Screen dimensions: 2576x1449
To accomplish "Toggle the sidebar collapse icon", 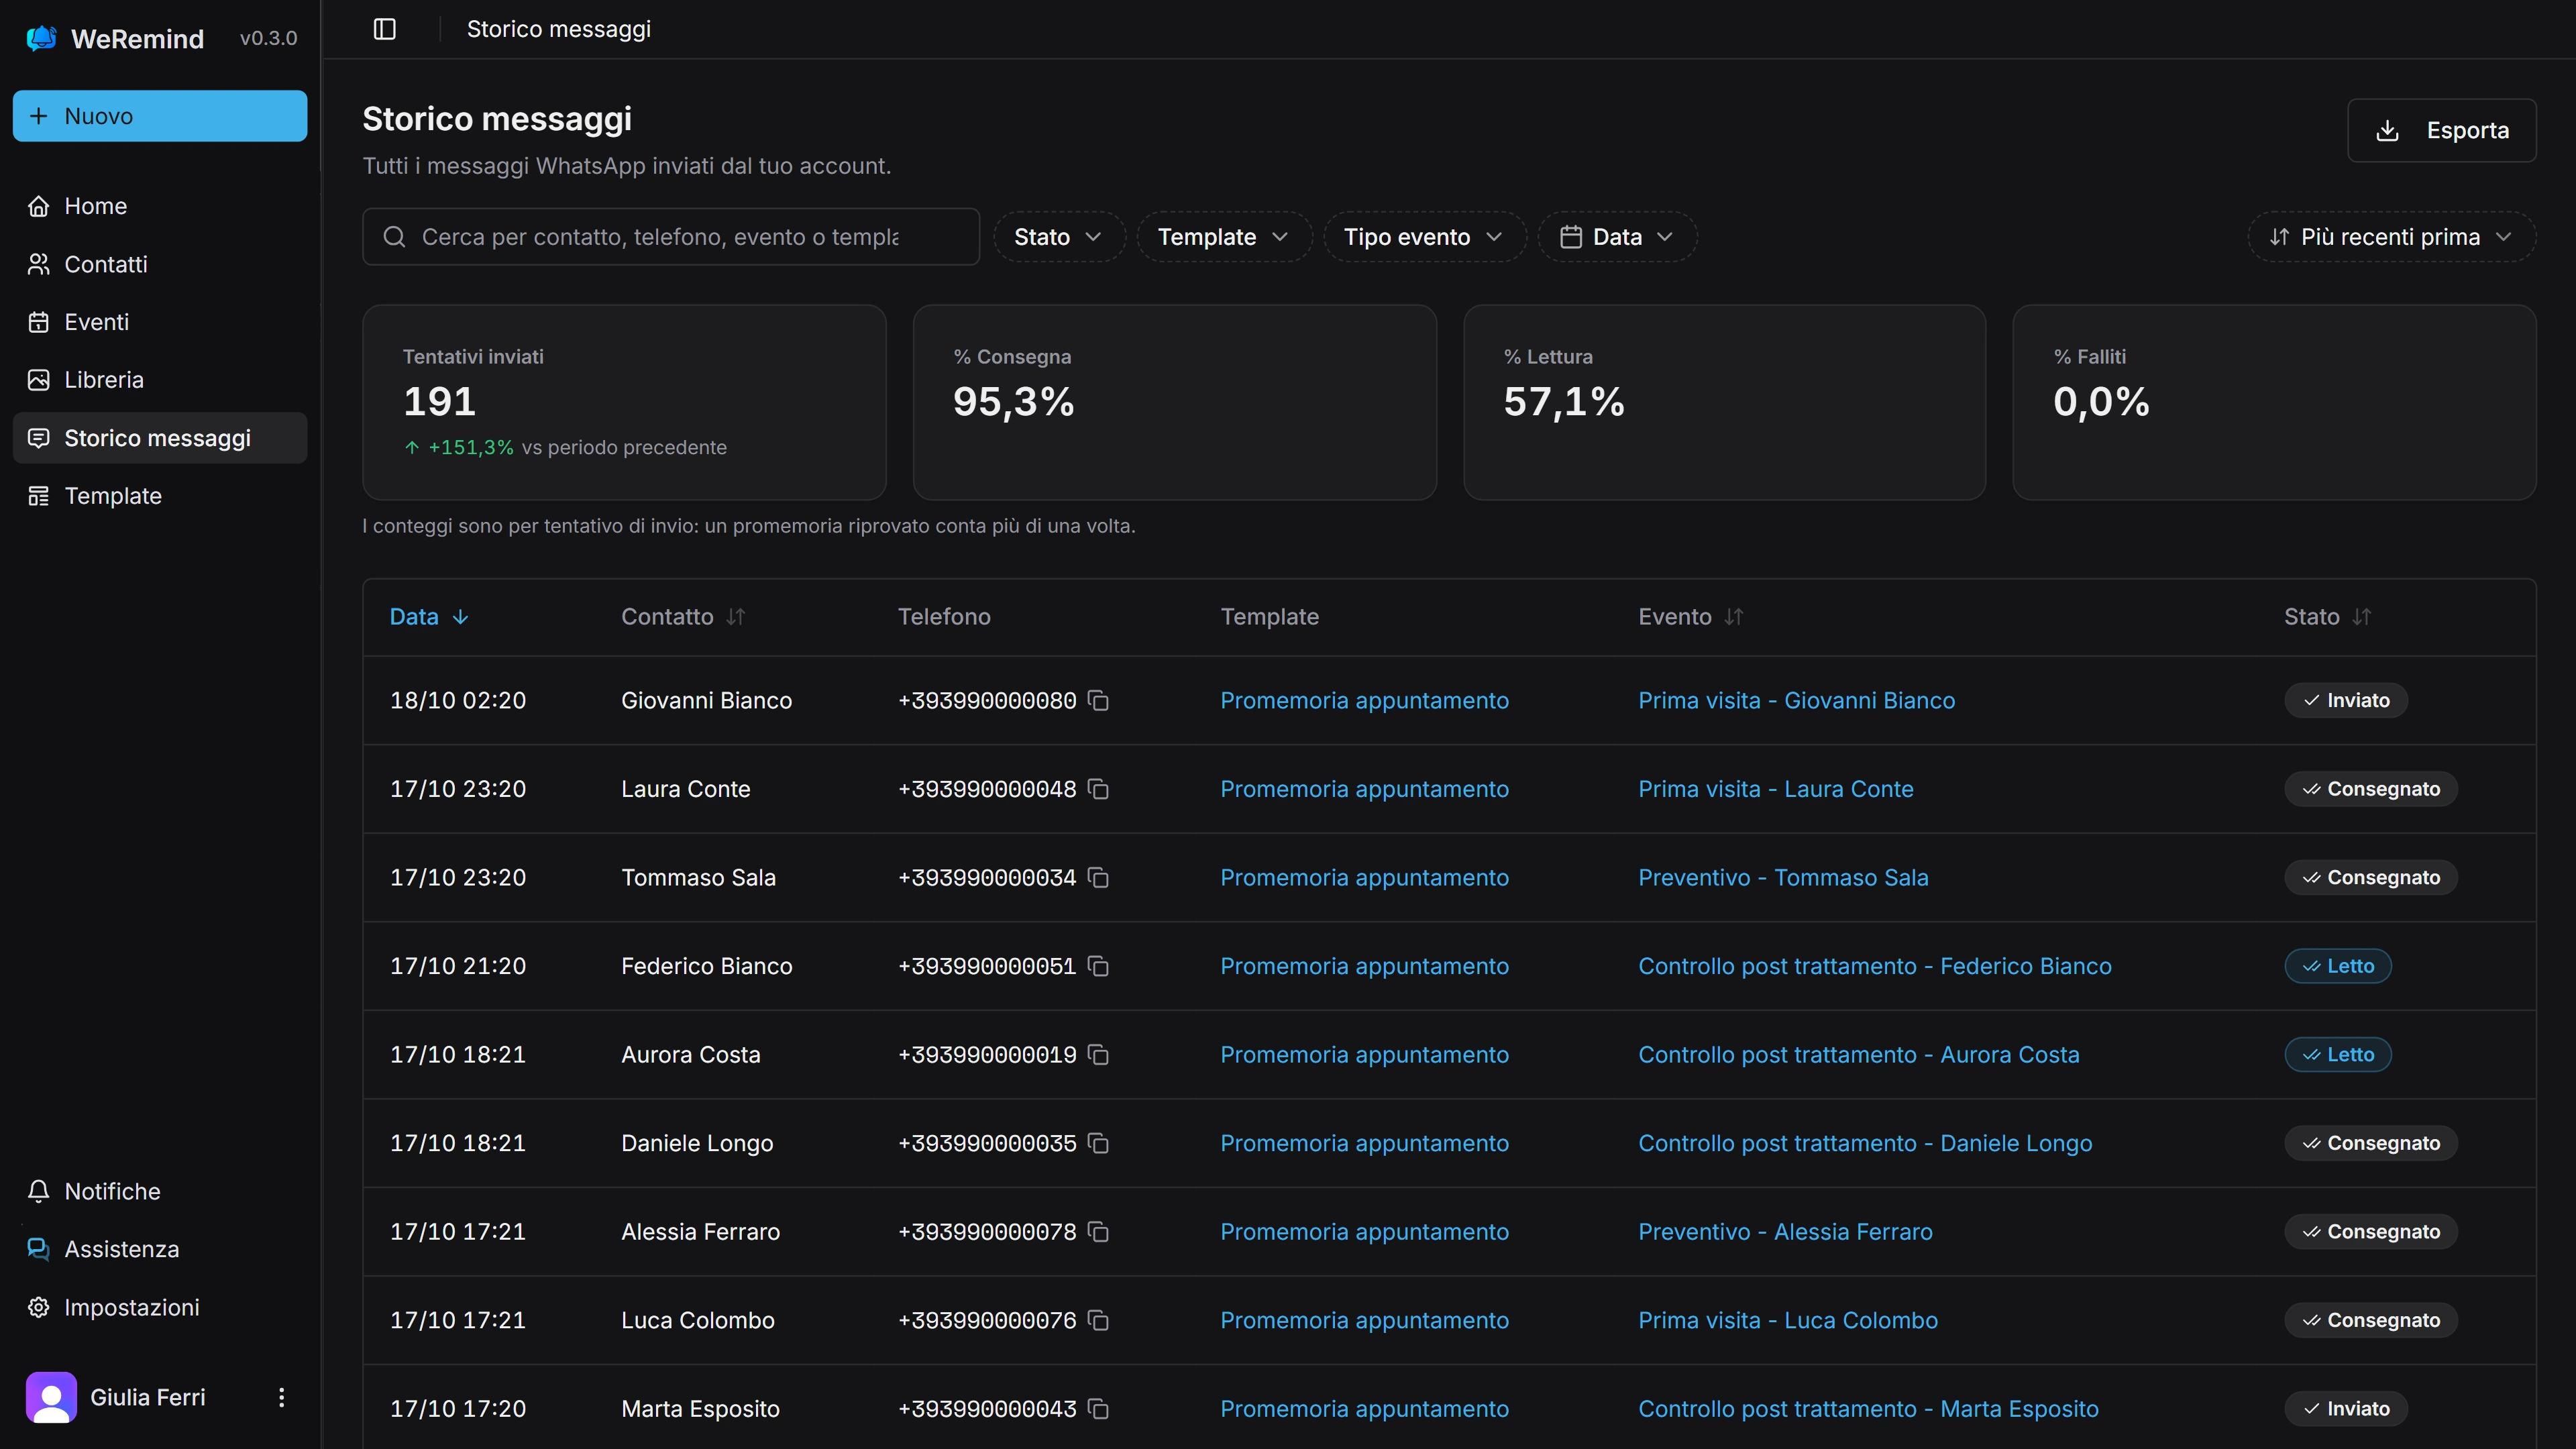I will point(385,29).
